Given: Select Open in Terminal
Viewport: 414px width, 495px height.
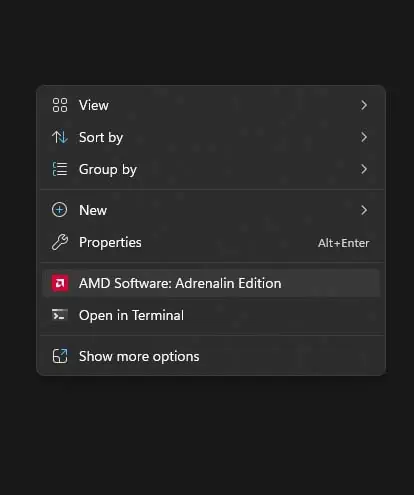Looking at the screenshot, I should point(211,315).
